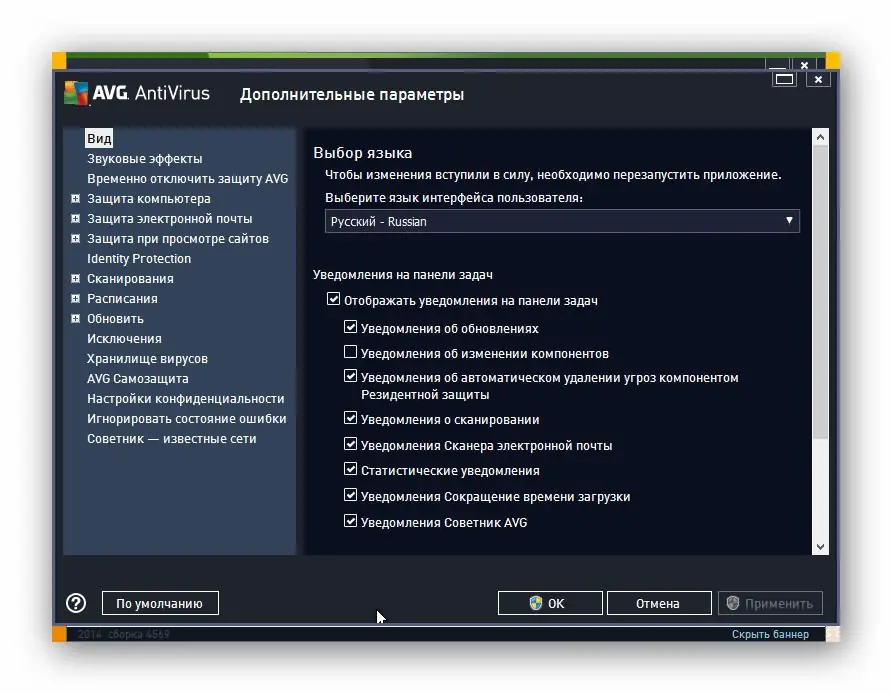This screenshot has width=892, height=694.
Task: Uncheck 'Уведомления об обновлениях'
Action: (x=350, y=327)
